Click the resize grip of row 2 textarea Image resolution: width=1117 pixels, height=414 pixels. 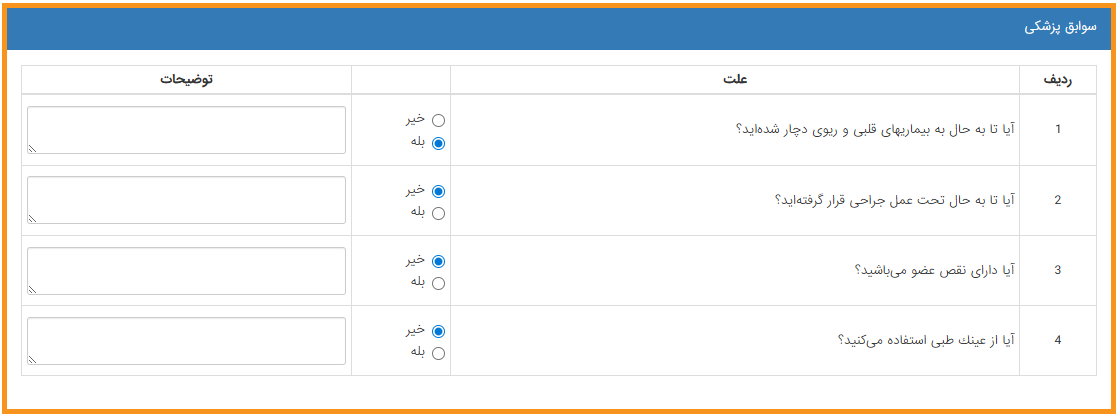pos(33,219)
